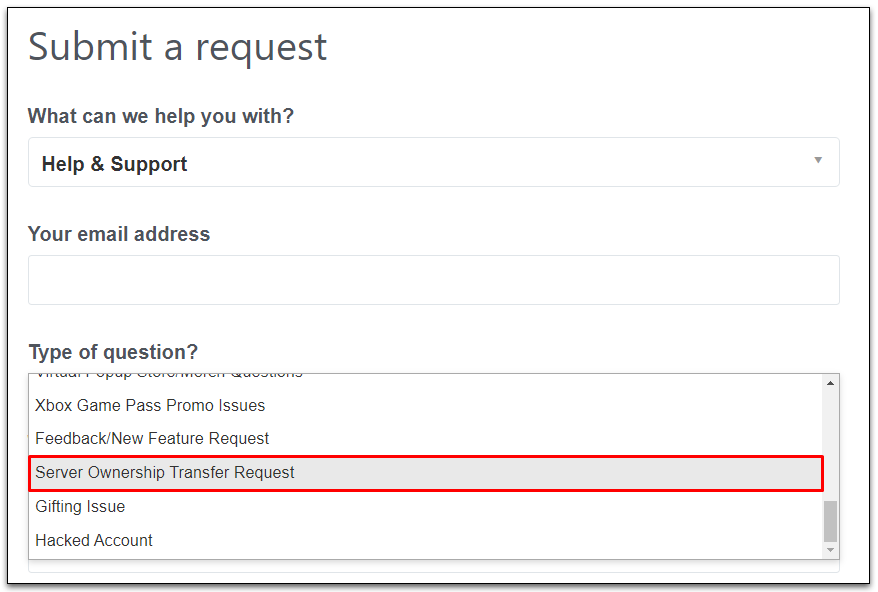Click the email address input field
The height and width of the screenshot is (592, 878).
tap(433, 280)
